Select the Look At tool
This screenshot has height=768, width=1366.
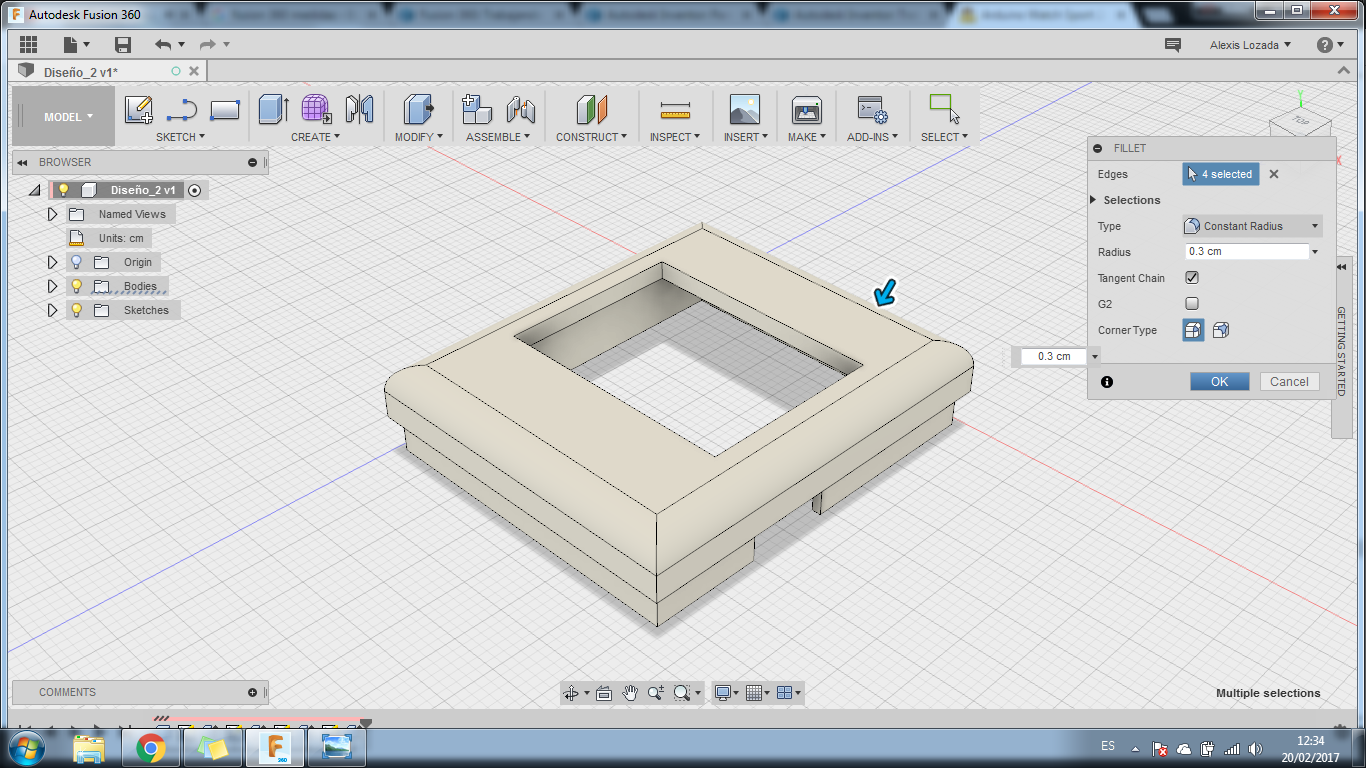(604, 692)
